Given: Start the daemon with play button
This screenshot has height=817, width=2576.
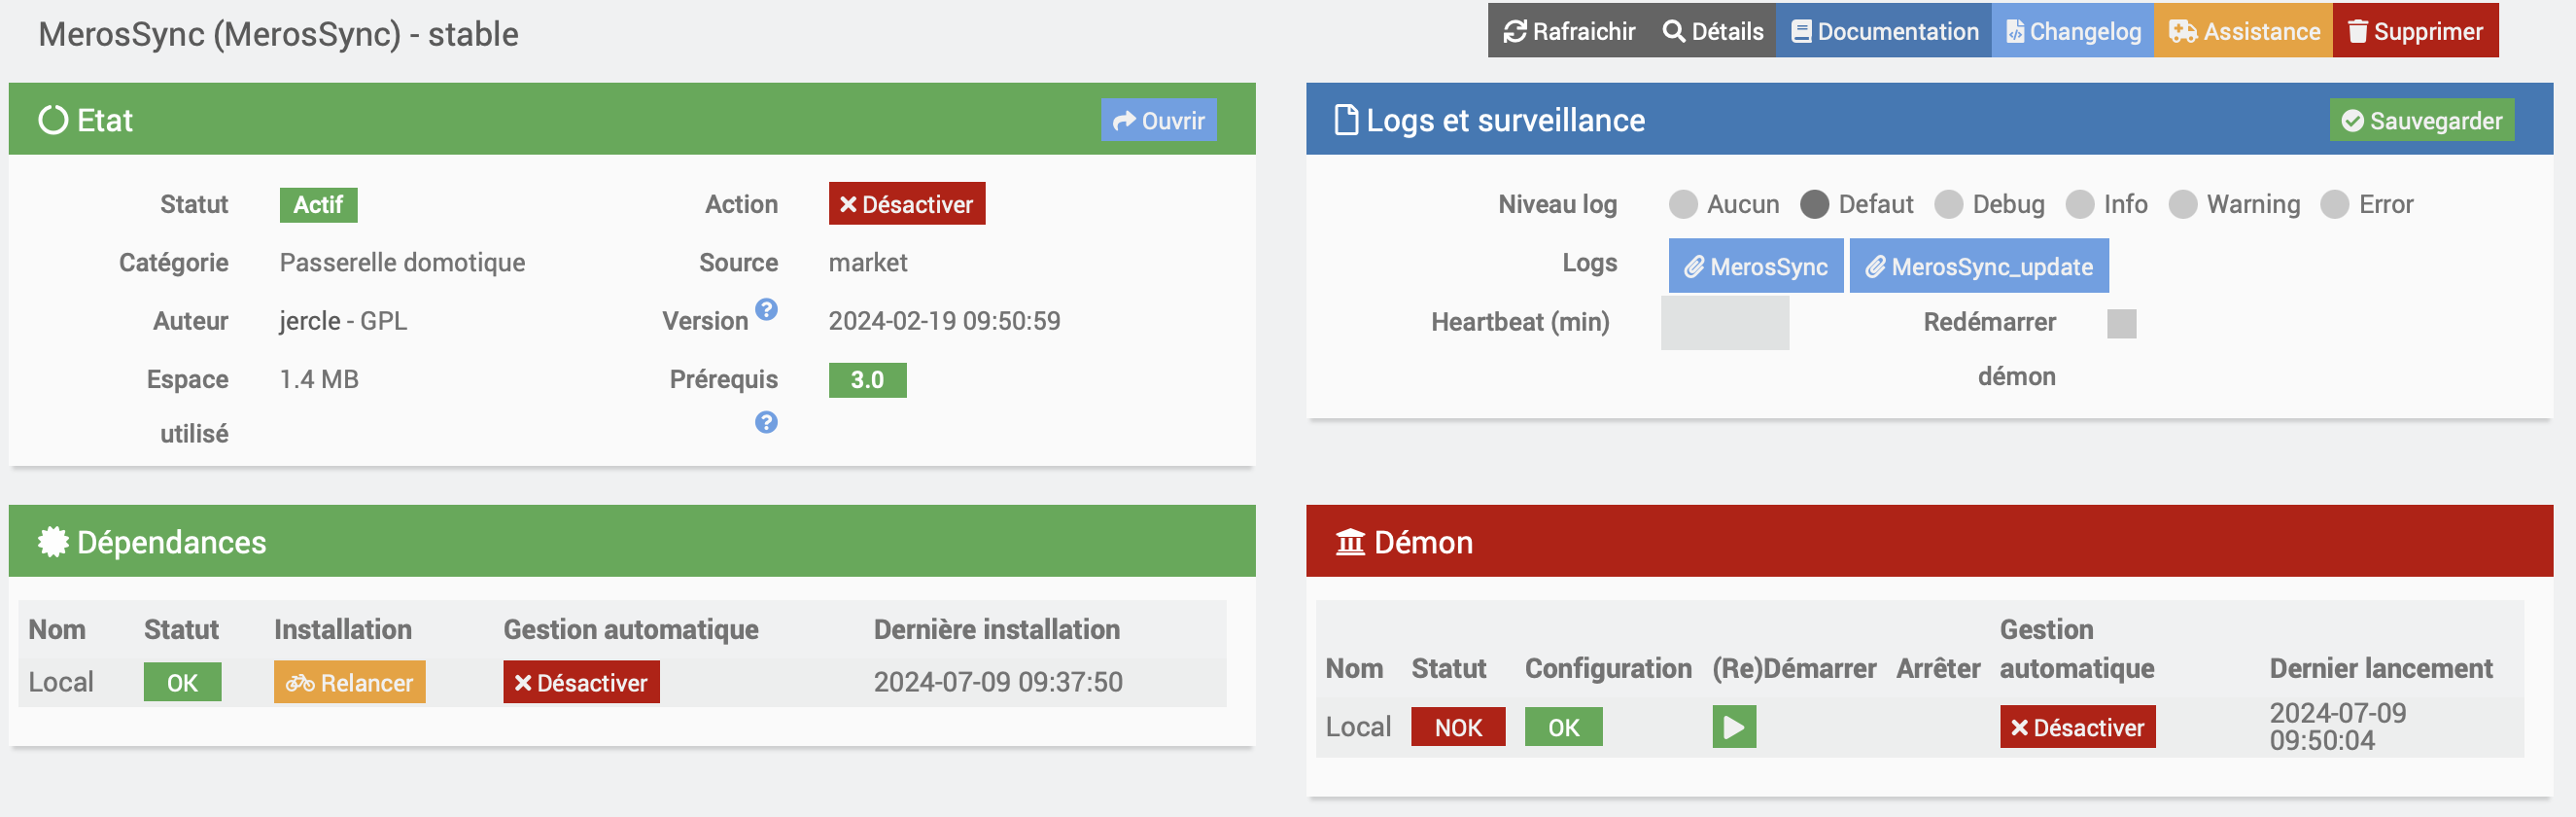Looking at the screenshot, I should 1734,727.
